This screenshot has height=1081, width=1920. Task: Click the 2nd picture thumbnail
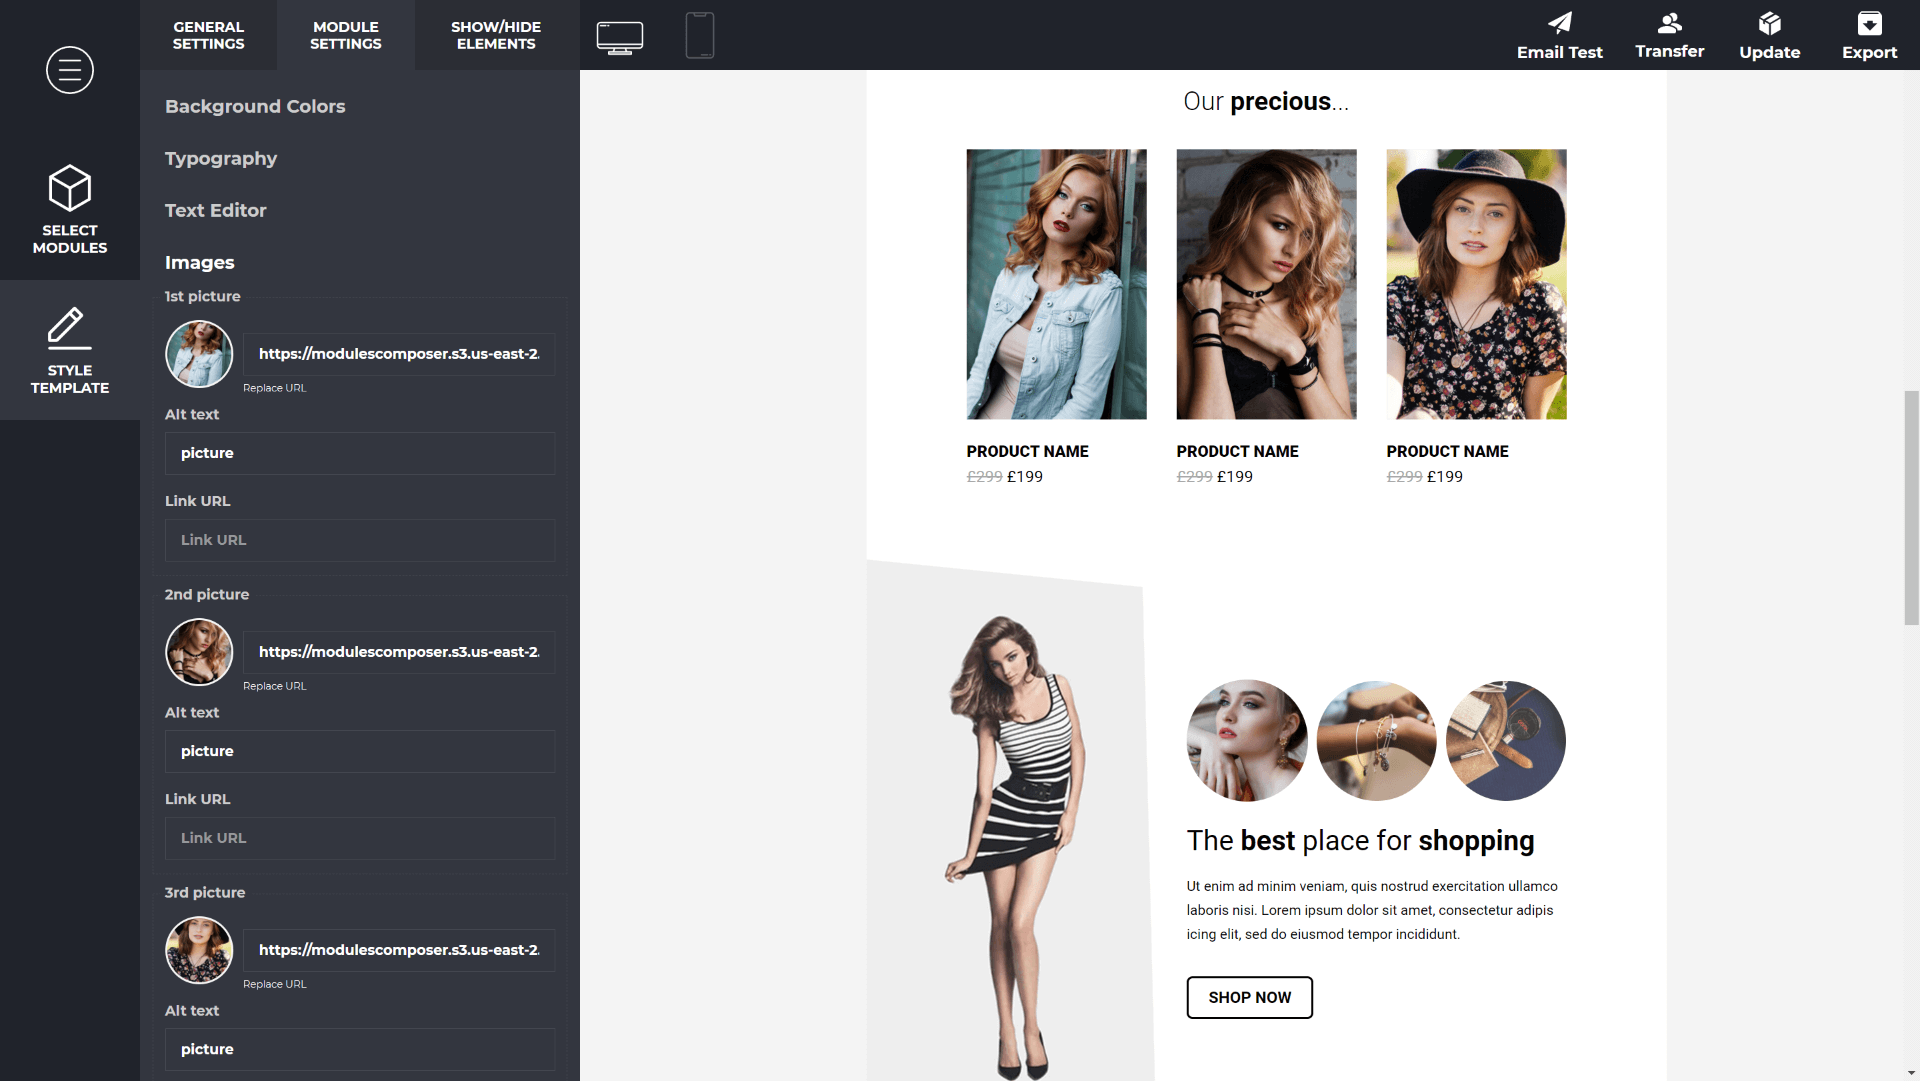coord(198,652)
